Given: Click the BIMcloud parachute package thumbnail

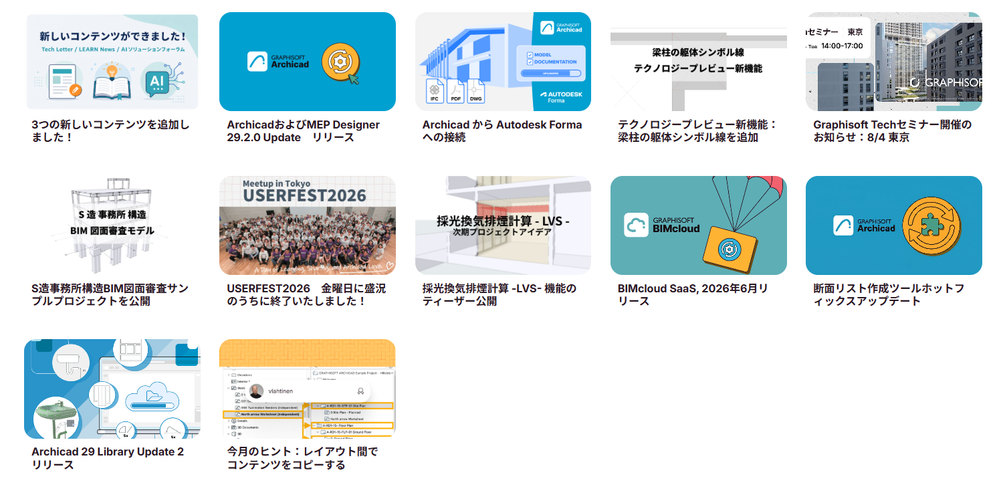Looking at the screenshot, I should click(698, 226).
